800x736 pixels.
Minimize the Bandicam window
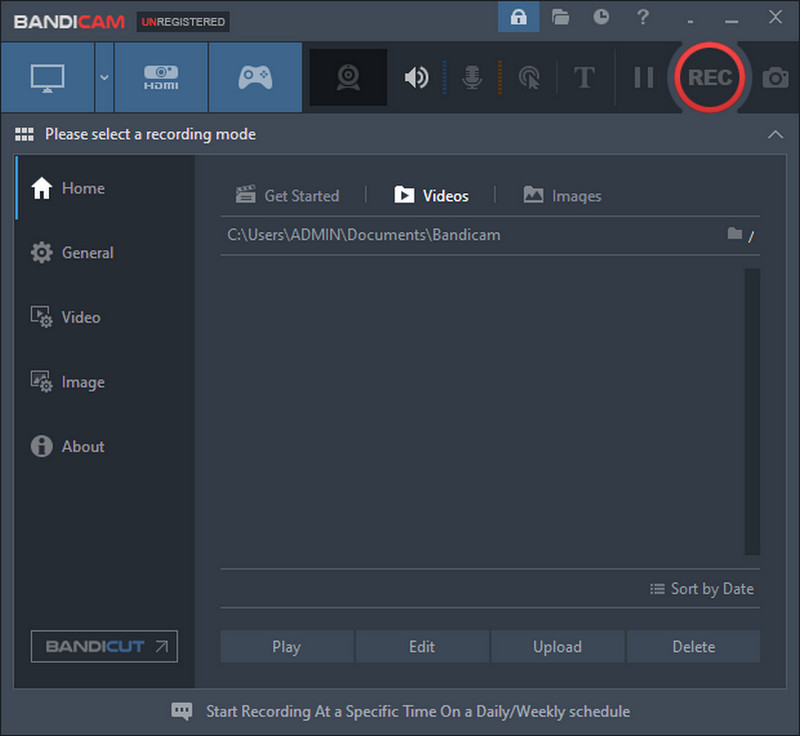(732, 21)
